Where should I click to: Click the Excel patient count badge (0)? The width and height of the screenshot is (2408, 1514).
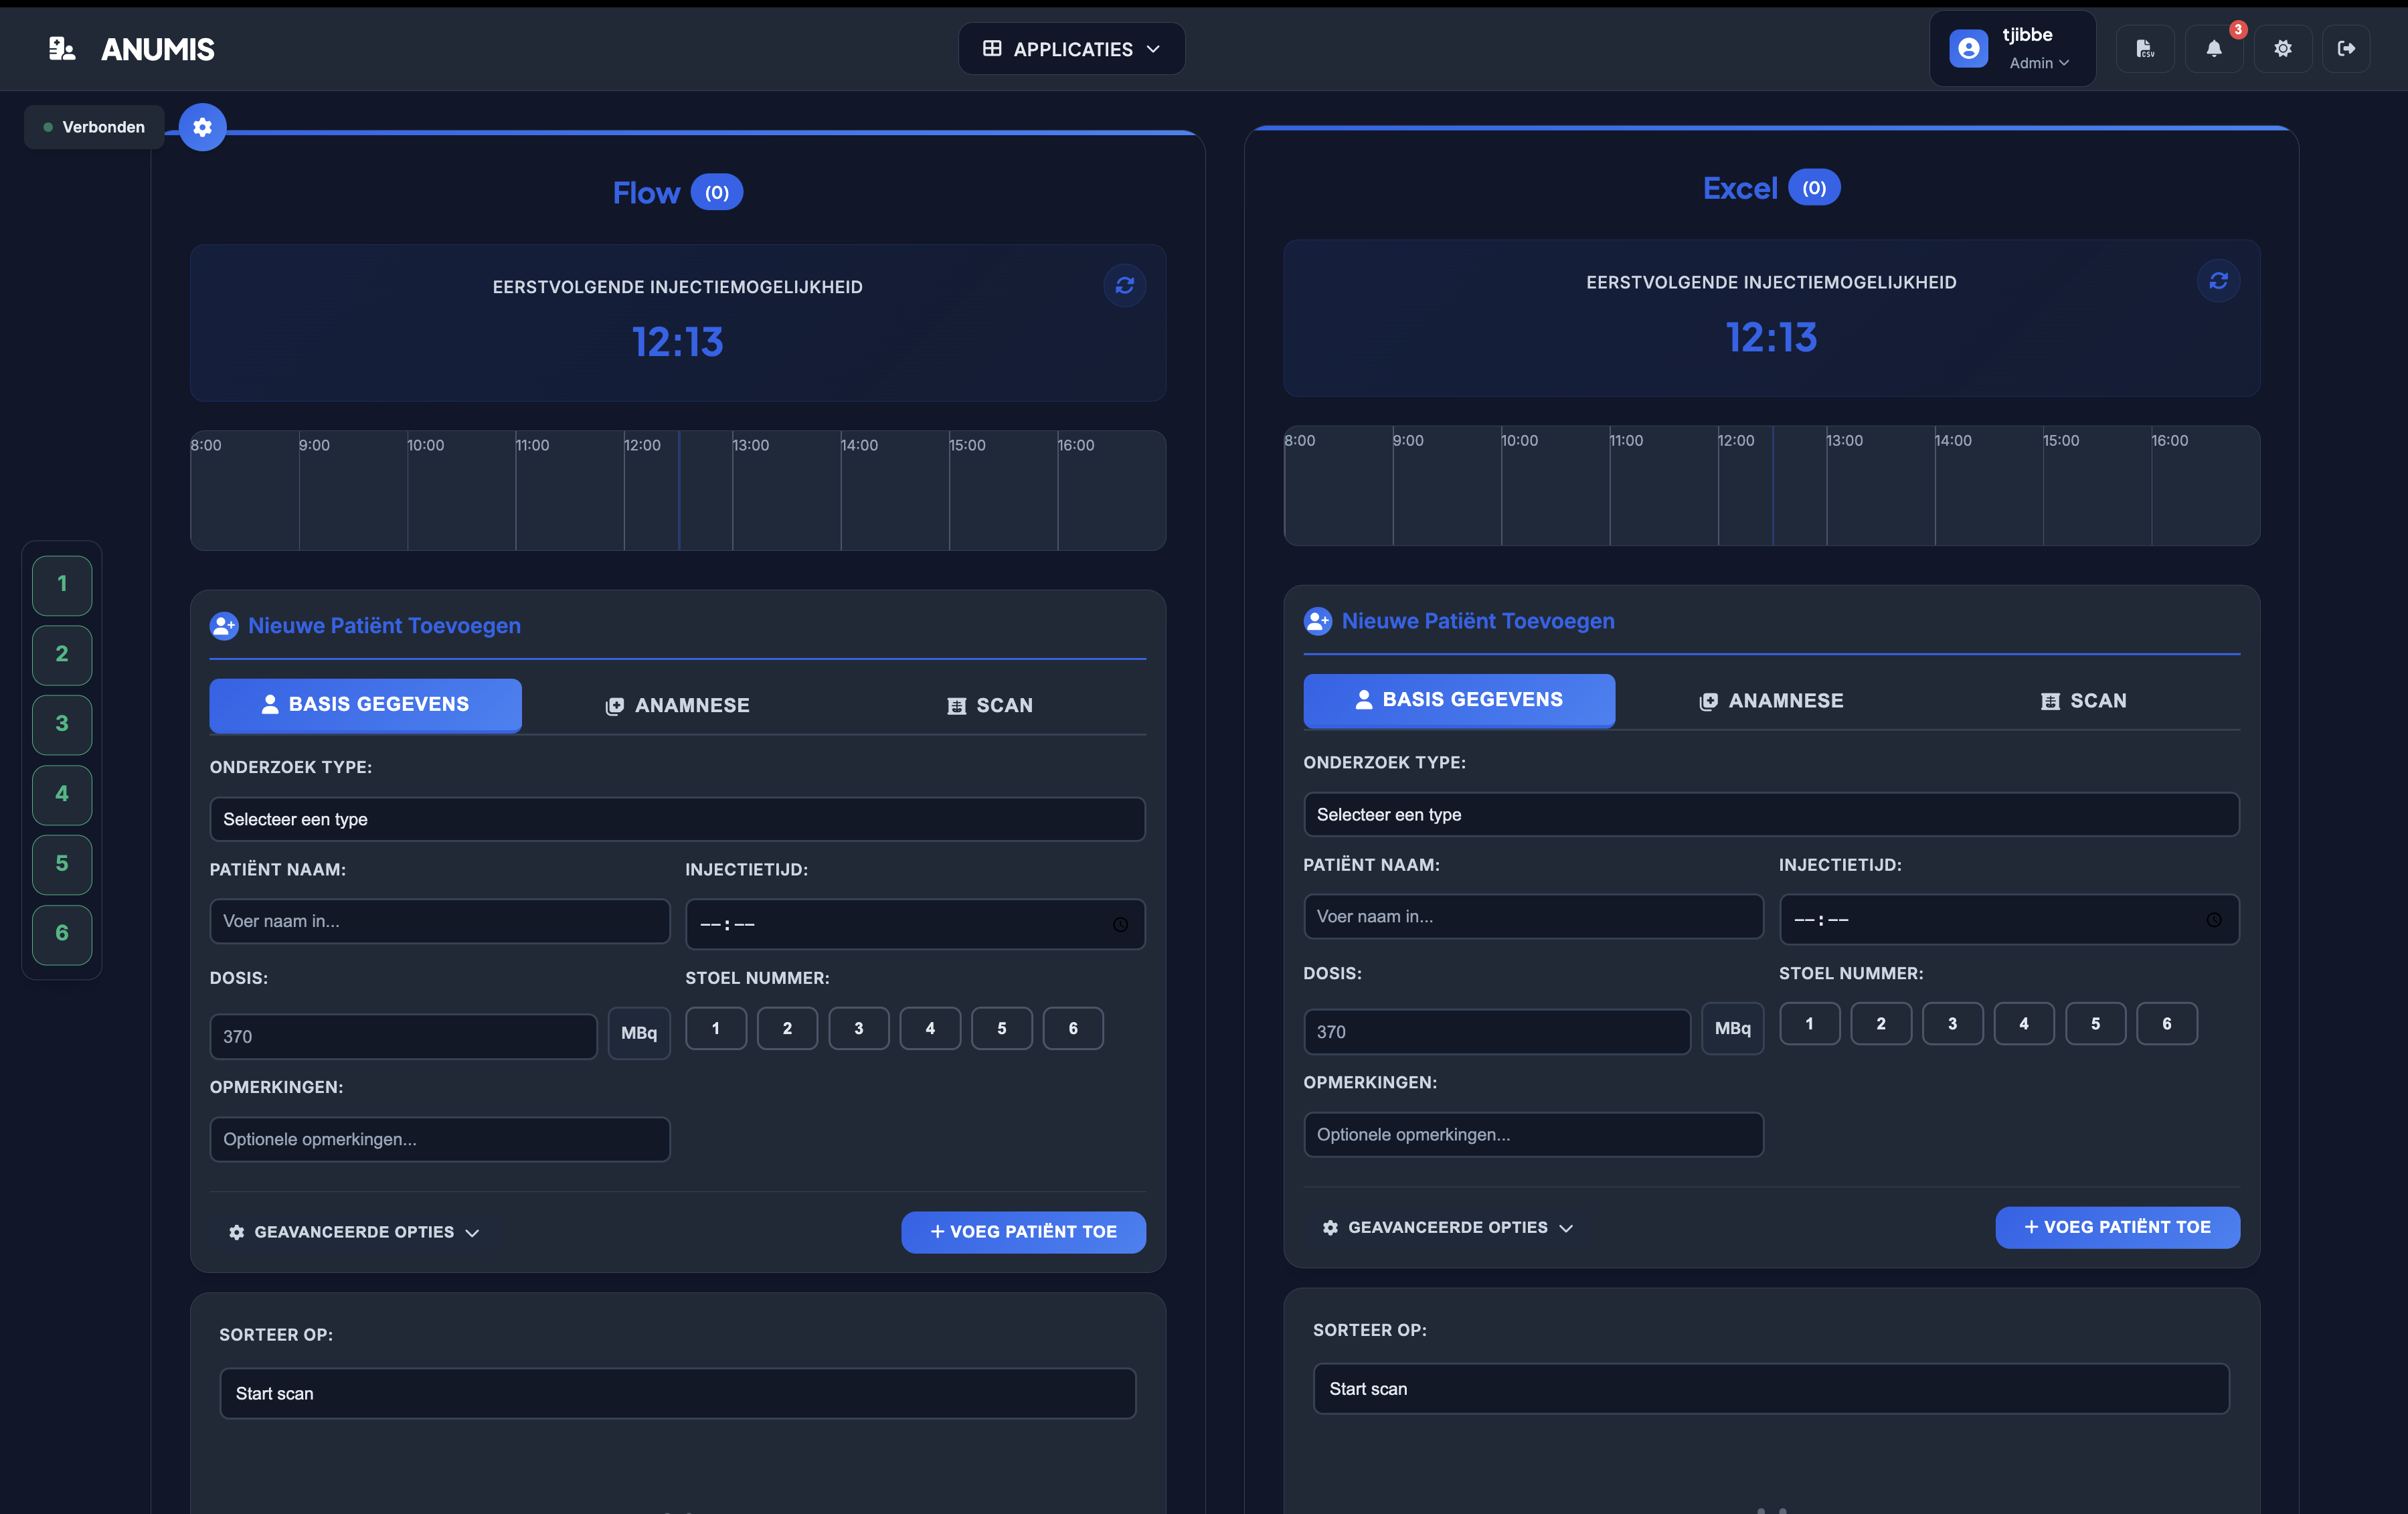[1814, 188]
